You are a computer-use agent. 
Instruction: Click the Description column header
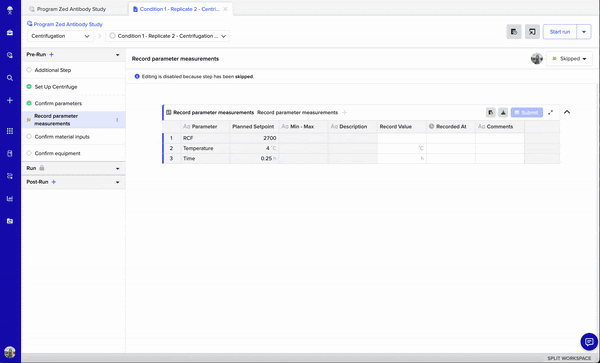coord(353,127)
